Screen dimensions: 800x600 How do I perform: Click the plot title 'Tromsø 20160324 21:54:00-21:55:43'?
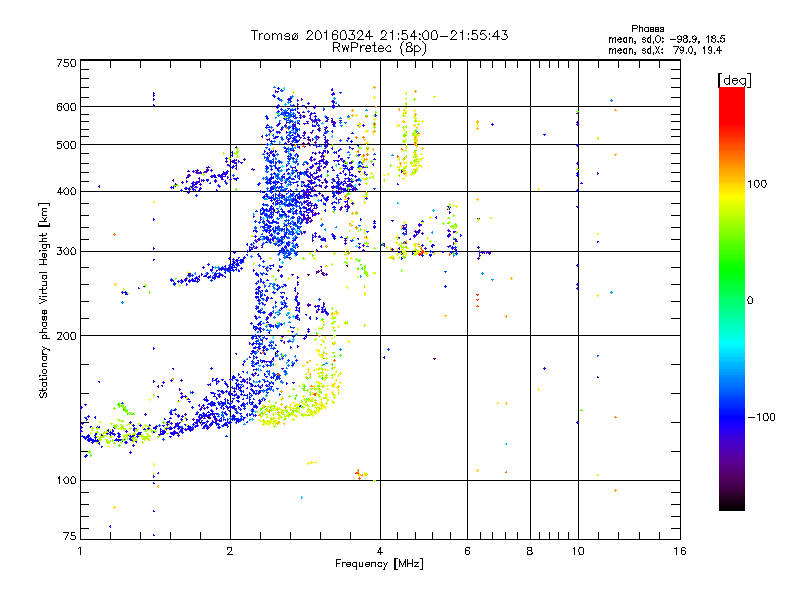(x=379, y=35)
